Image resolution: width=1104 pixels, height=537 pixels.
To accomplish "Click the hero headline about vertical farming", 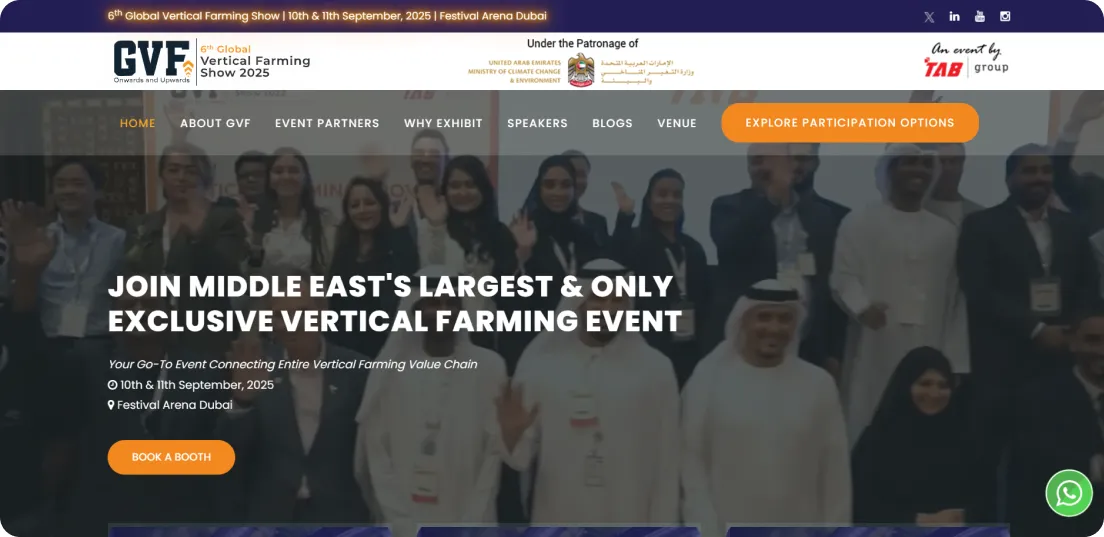I will pos(394,303).
